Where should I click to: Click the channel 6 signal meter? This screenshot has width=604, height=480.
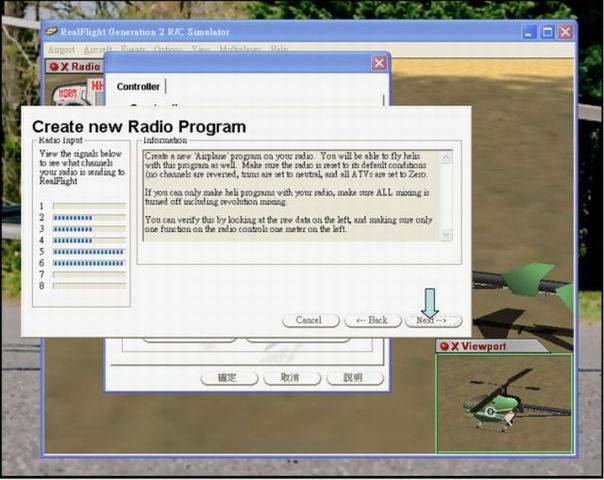(89, 263)
